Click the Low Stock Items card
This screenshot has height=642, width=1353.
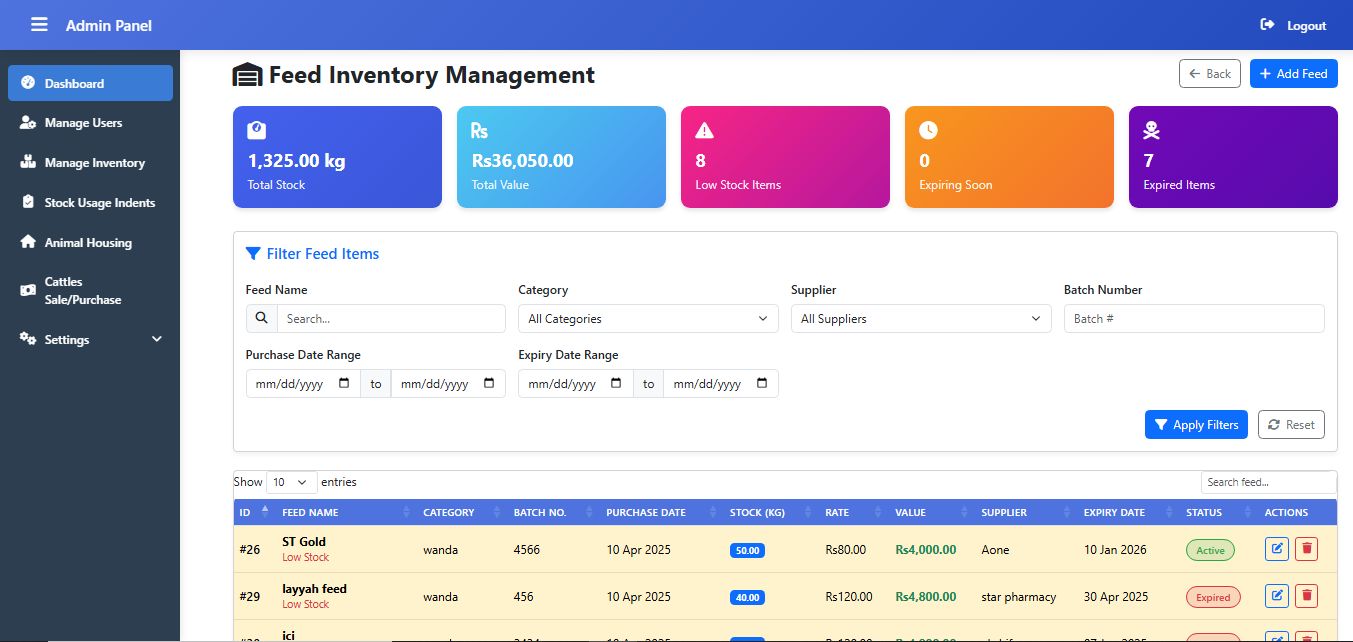point(785,157)
